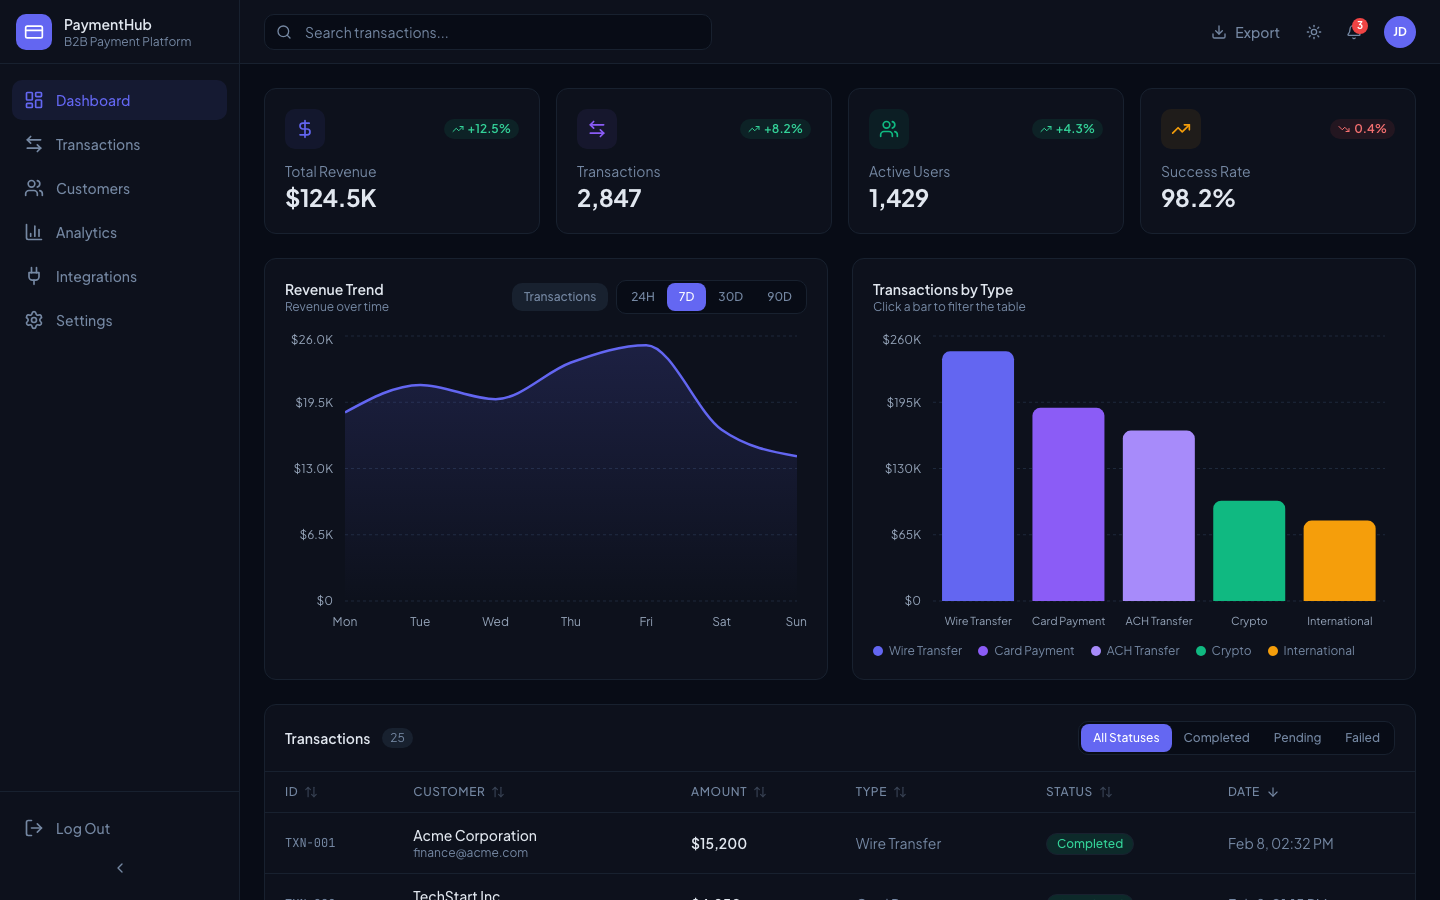Click the TXN-001 transaction ID
This screenshot has height=900, width=1440.
click(x=310, y=843)
